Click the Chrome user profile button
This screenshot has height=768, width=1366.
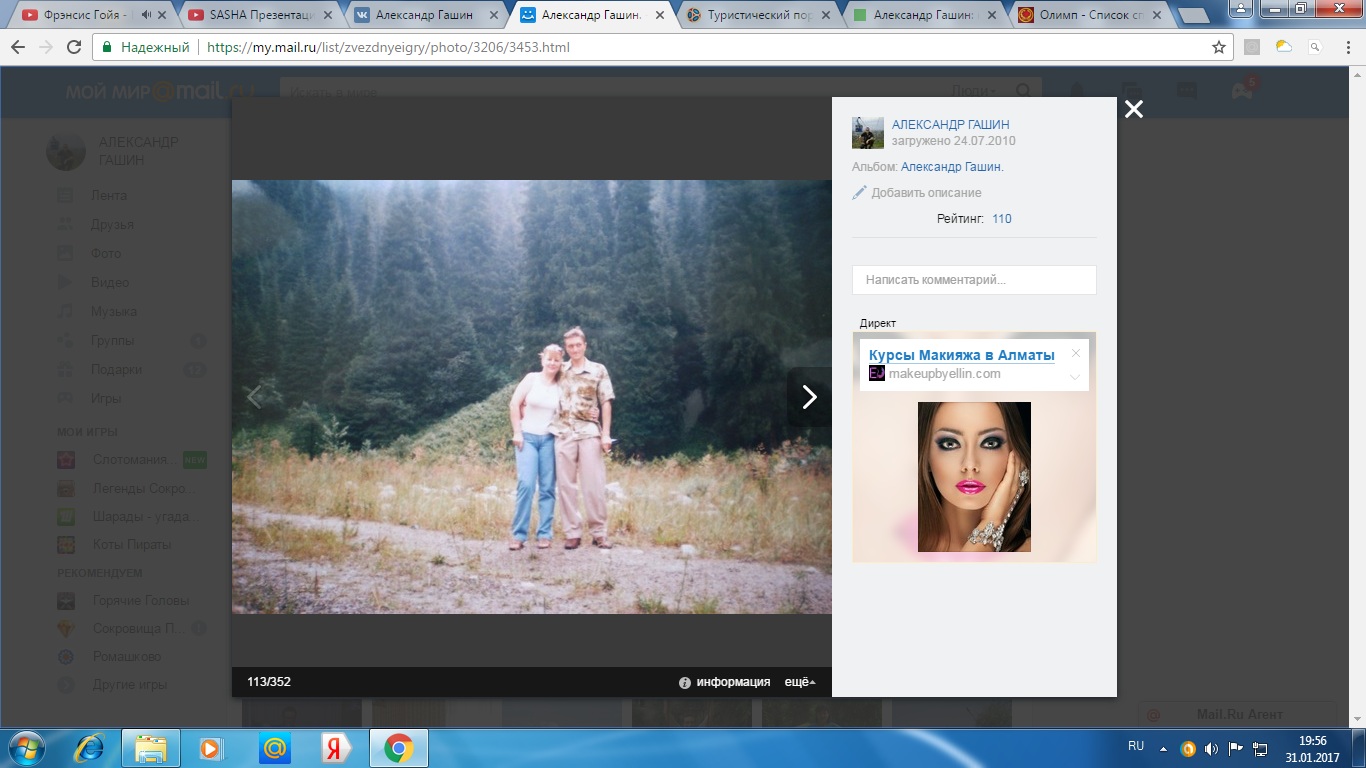point(1239,8)
